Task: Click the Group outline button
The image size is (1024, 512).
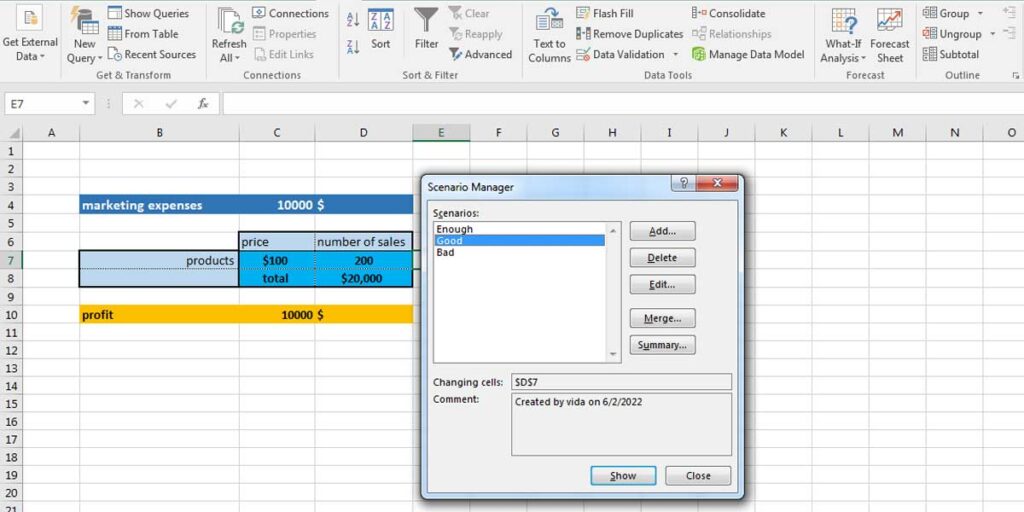Action: (946, 13)
